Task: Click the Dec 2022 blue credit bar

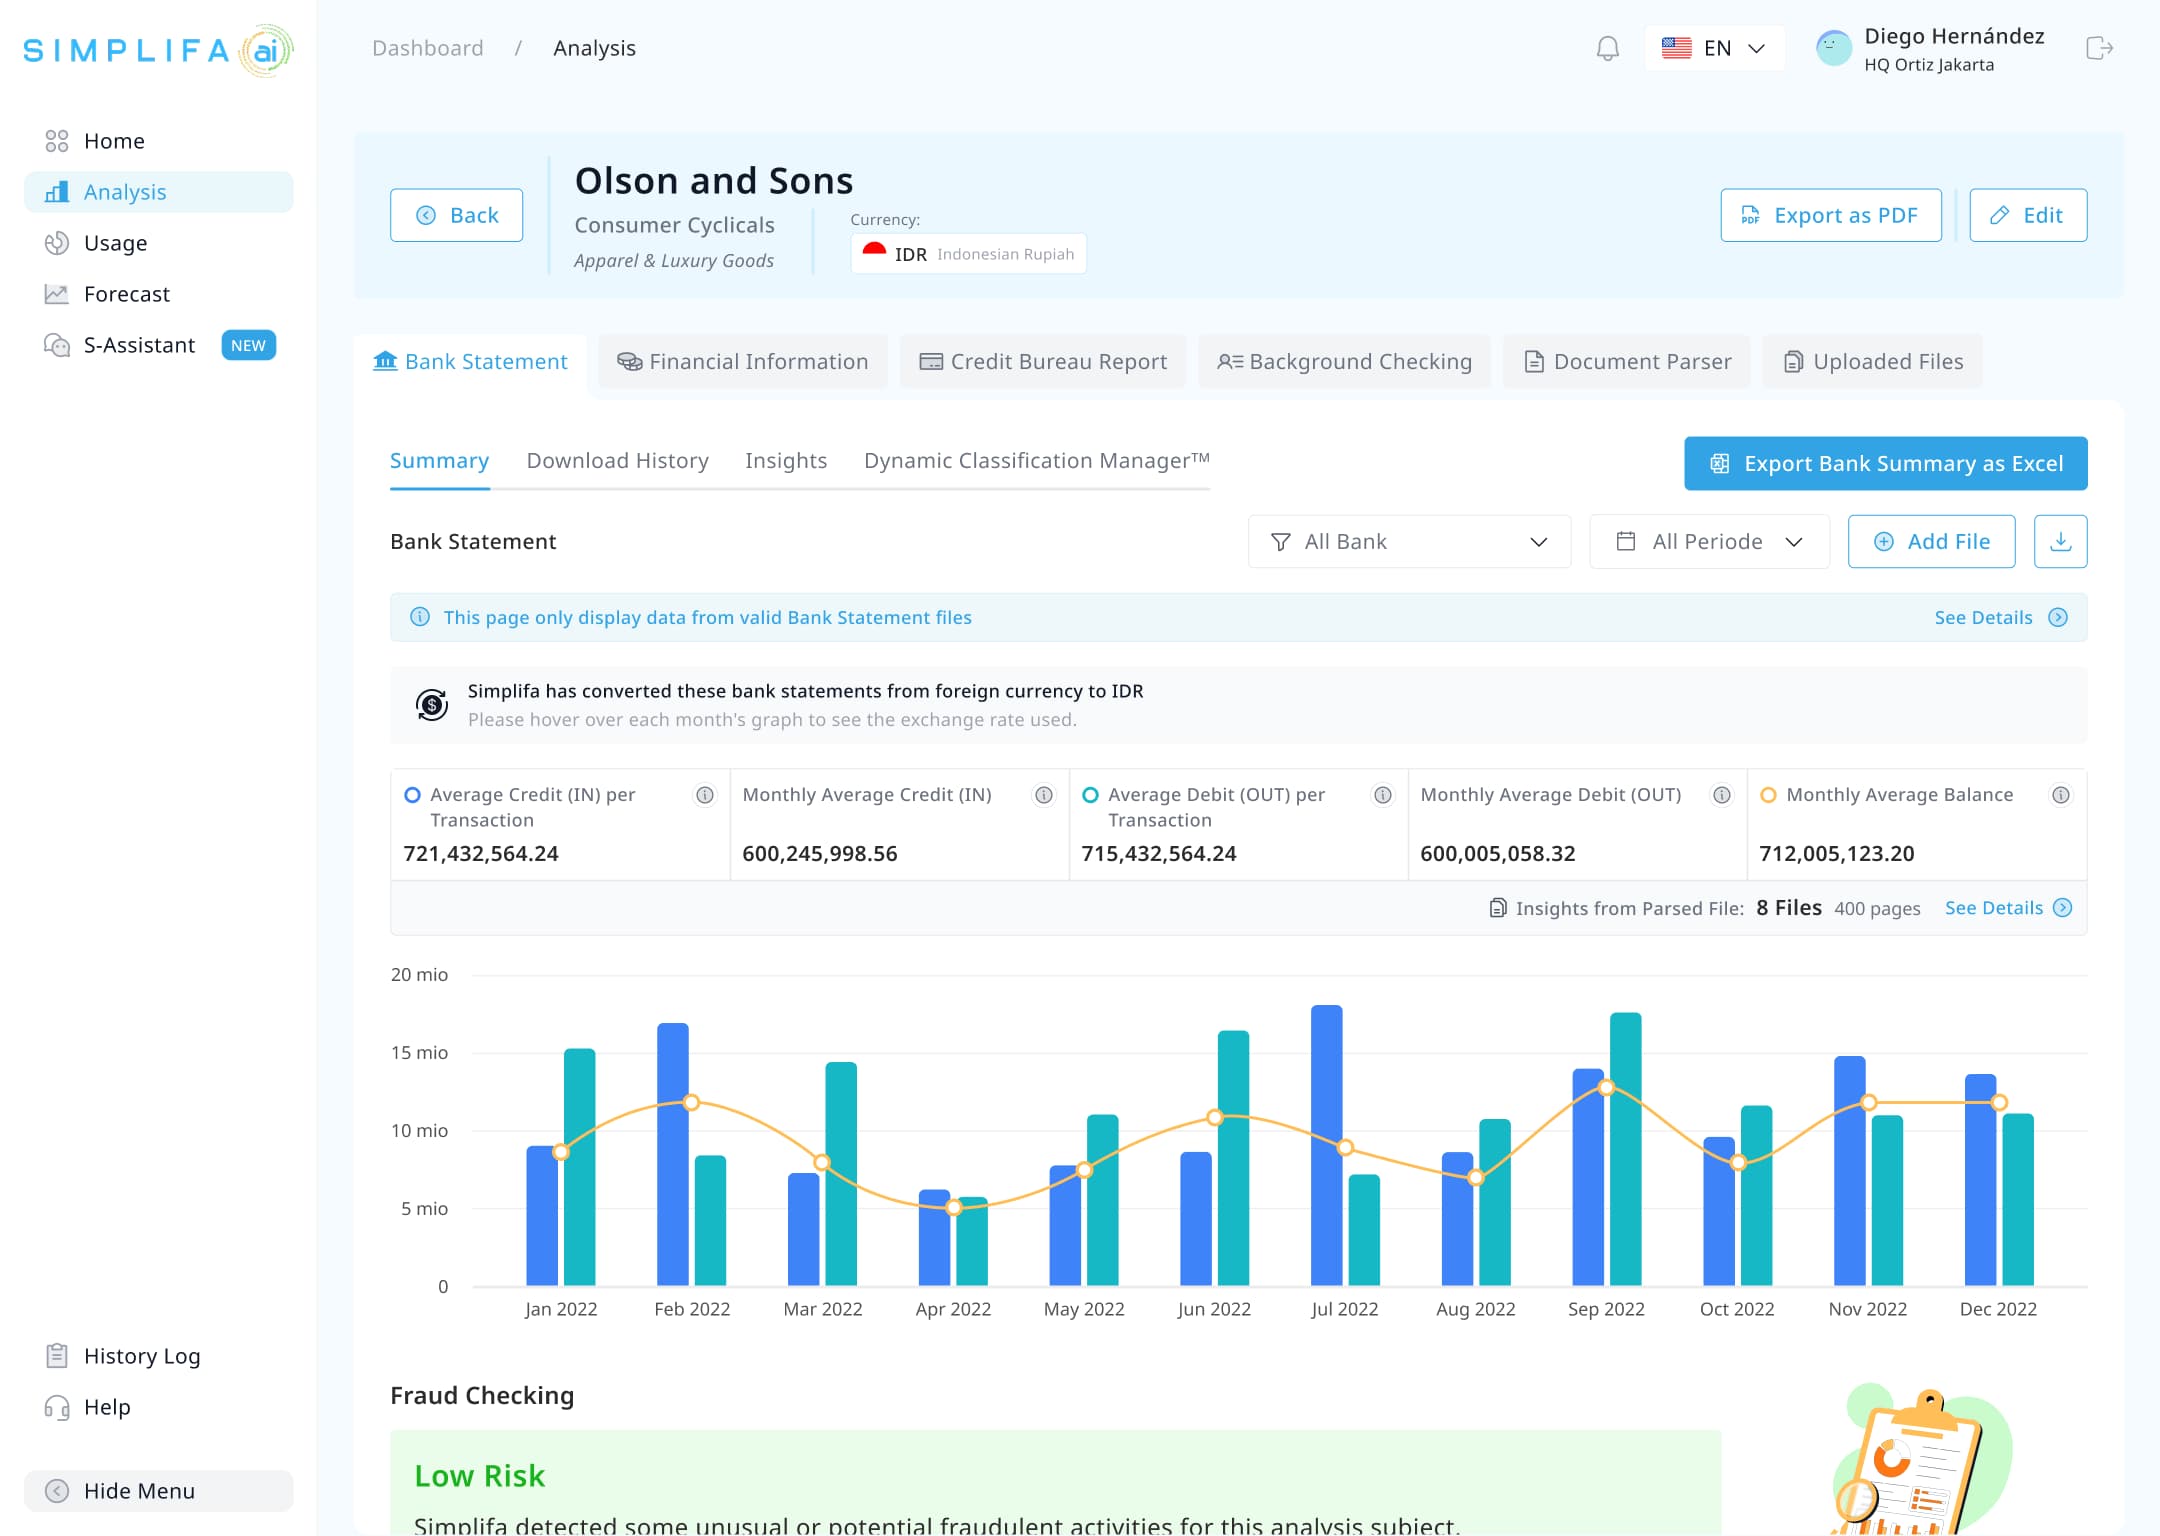Action: 1980,1180
